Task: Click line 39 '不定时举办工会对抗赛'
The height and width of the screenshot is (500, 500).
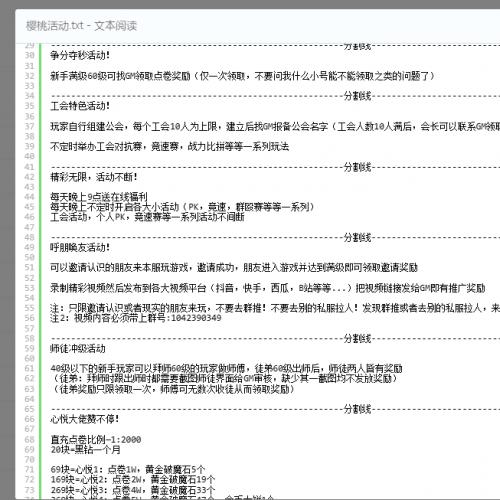Action: click(170, 146)
